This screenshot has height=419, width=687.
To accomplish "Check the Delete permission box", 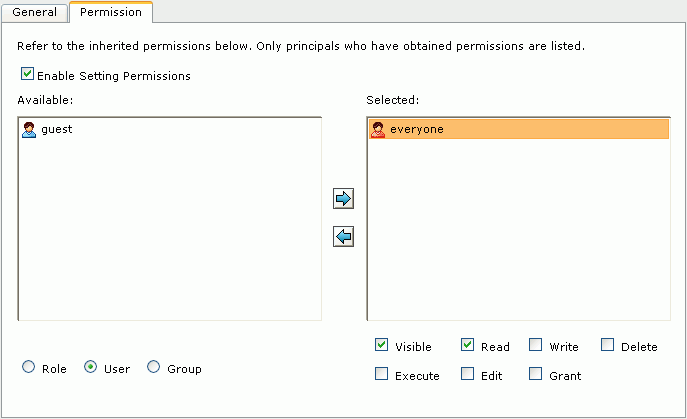I will pyautogui.click(x=607, y=345).
